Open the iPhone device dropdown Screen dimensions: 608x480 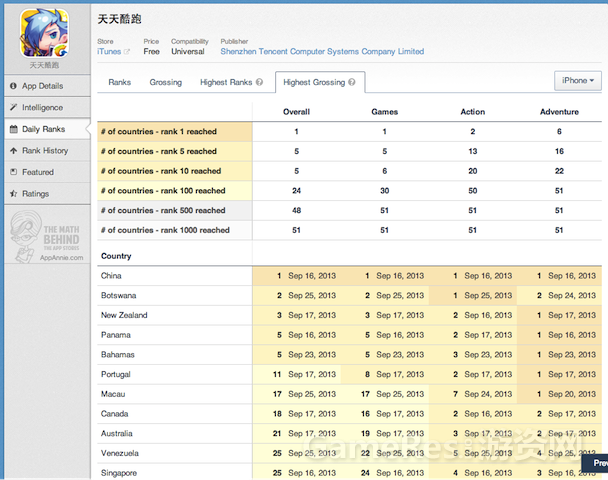(578, 81)
